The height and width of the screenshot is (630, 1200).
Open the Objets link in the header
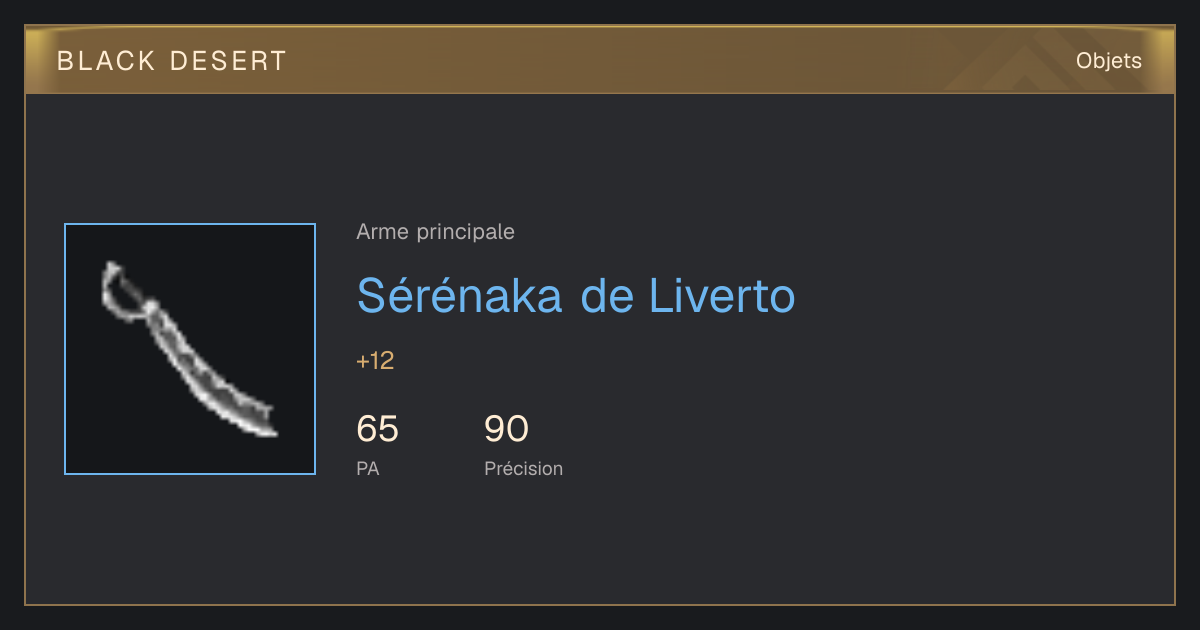point(1108,61)
